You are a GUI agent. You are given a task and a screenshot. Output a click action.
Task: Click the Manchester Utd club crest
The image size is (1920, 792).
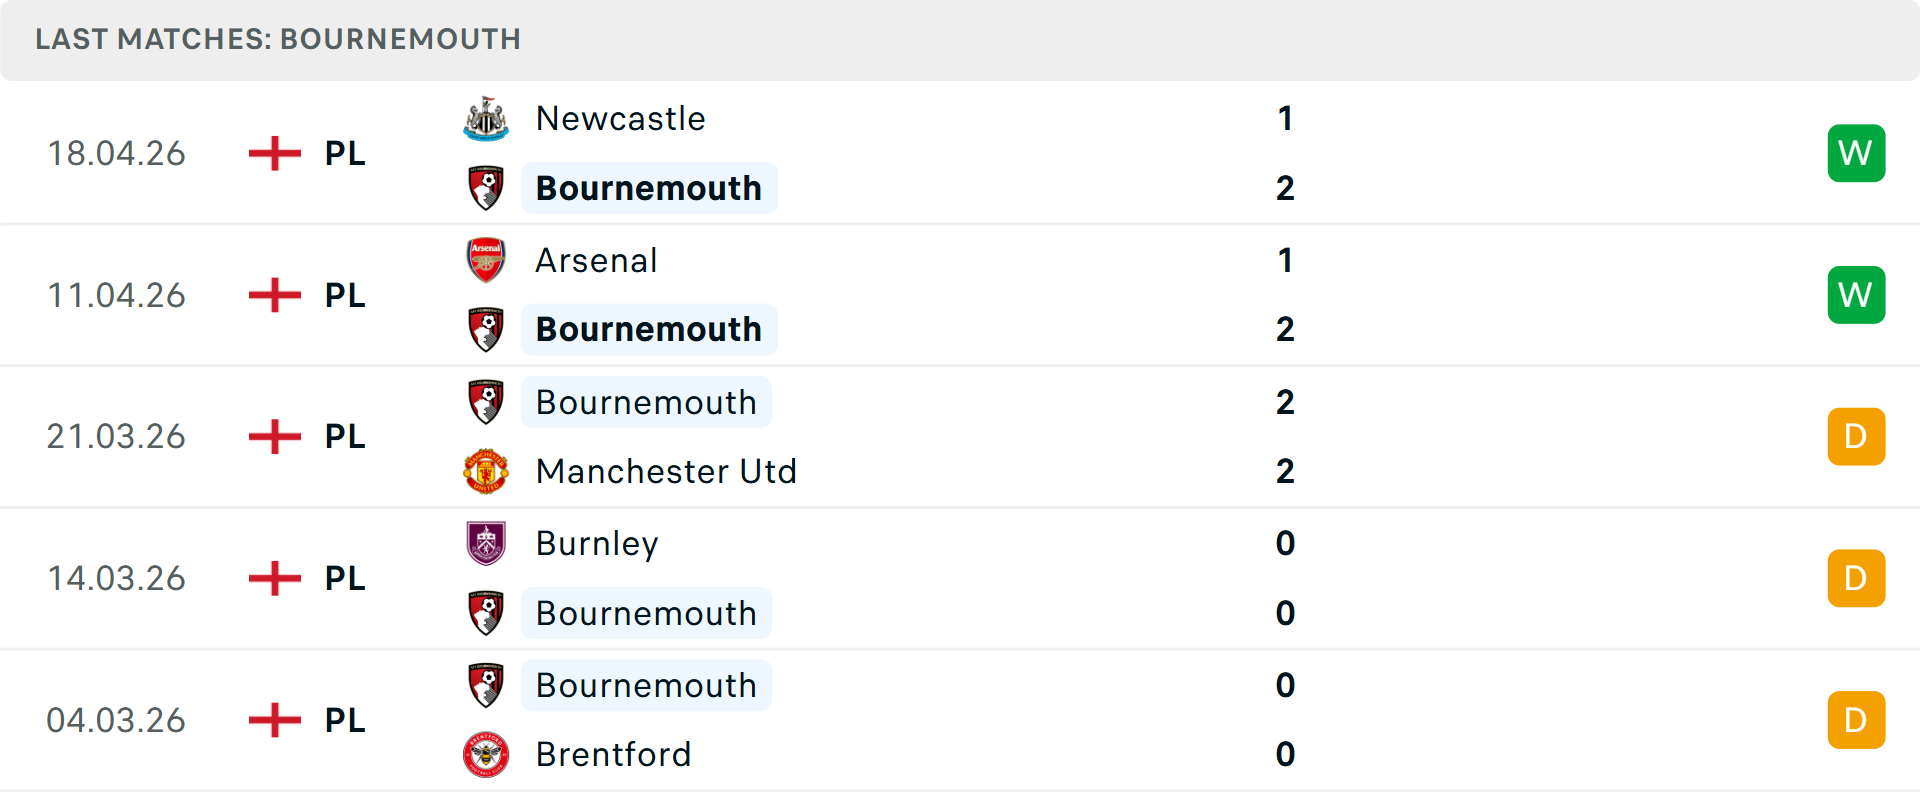(486, 471)
